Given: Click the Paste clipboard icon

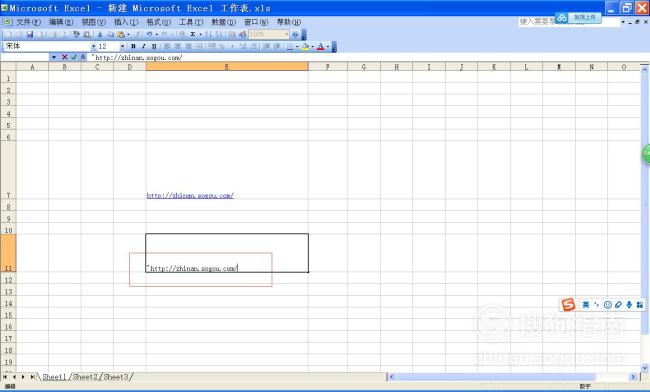Looking at the screenshot, I should 121,34.
